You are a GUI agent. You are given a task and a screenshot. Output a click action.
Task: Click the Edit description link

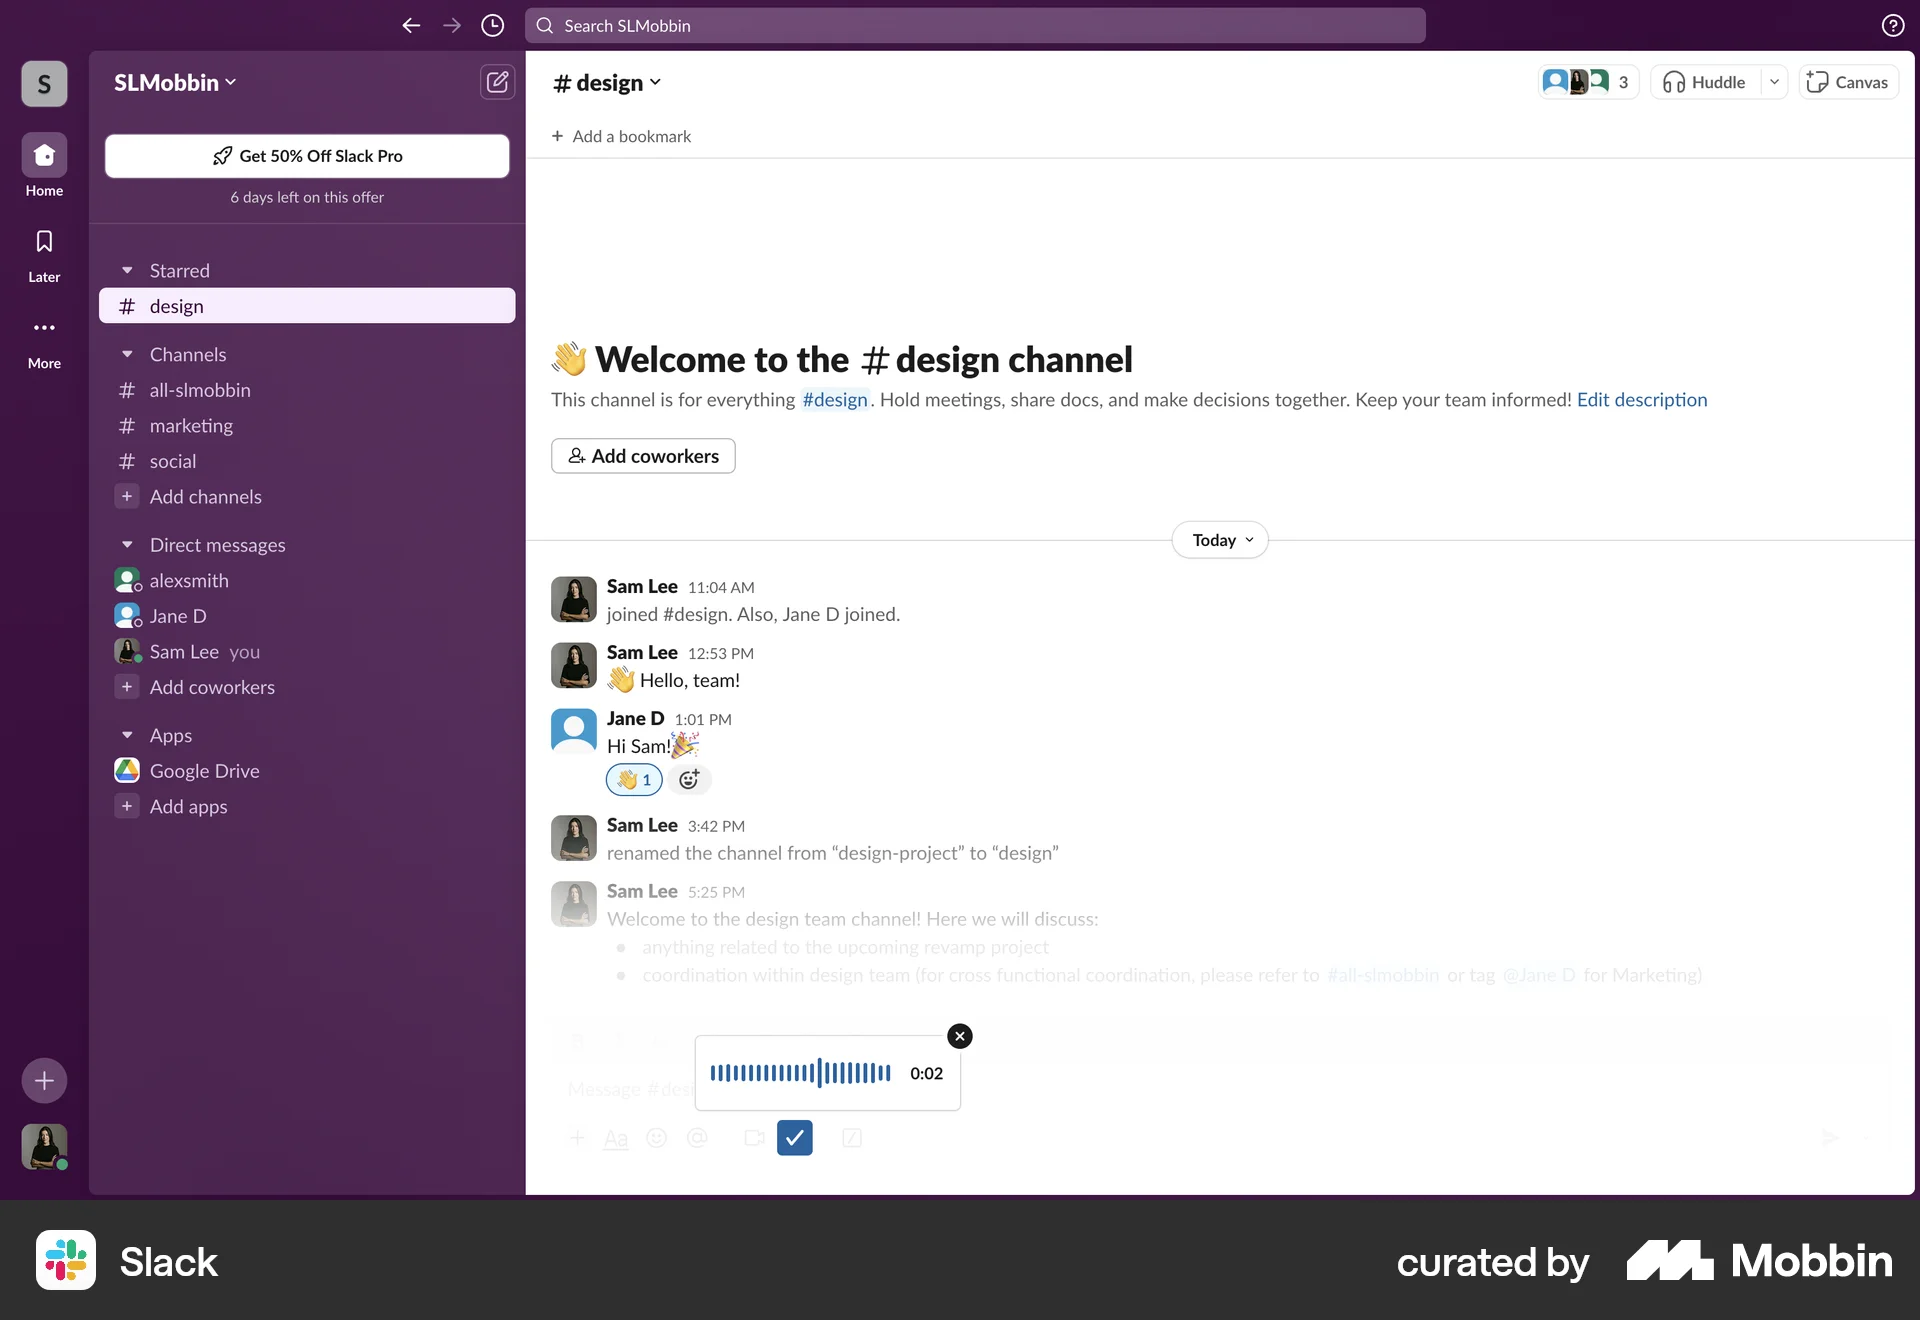(1641, 399)
